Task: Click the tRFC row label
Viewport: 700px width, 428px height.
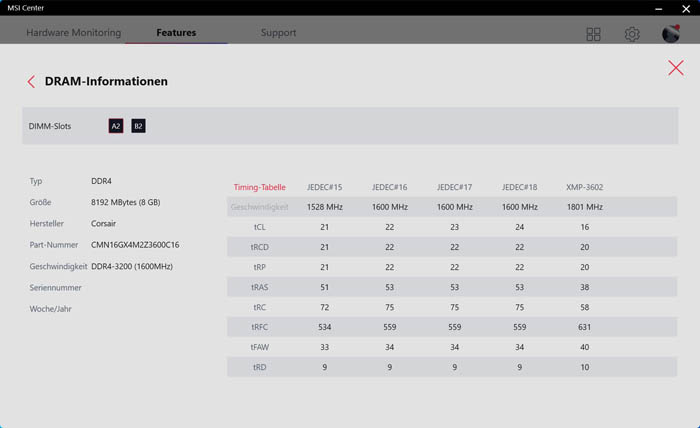Action: point(259,327)
